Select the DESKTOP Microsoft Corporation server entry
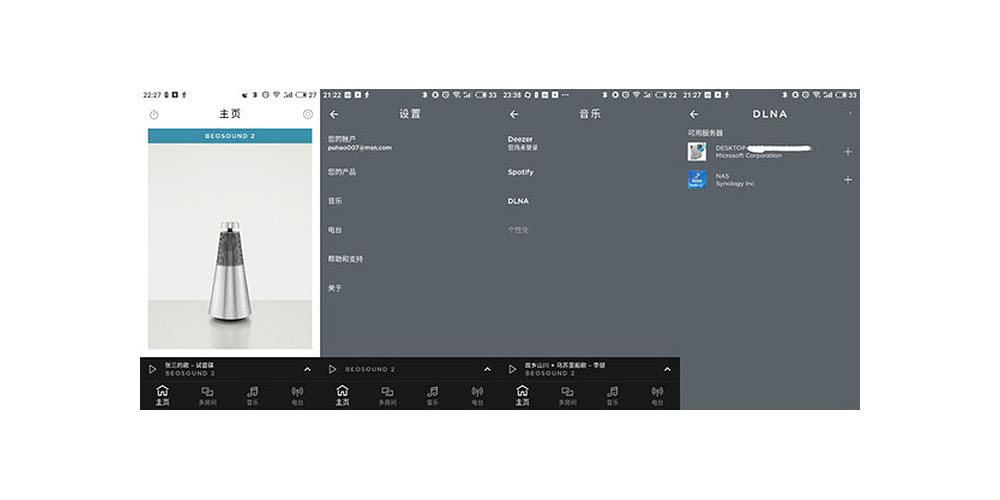This screenshot has width=1000, height=500. point(770,152)
